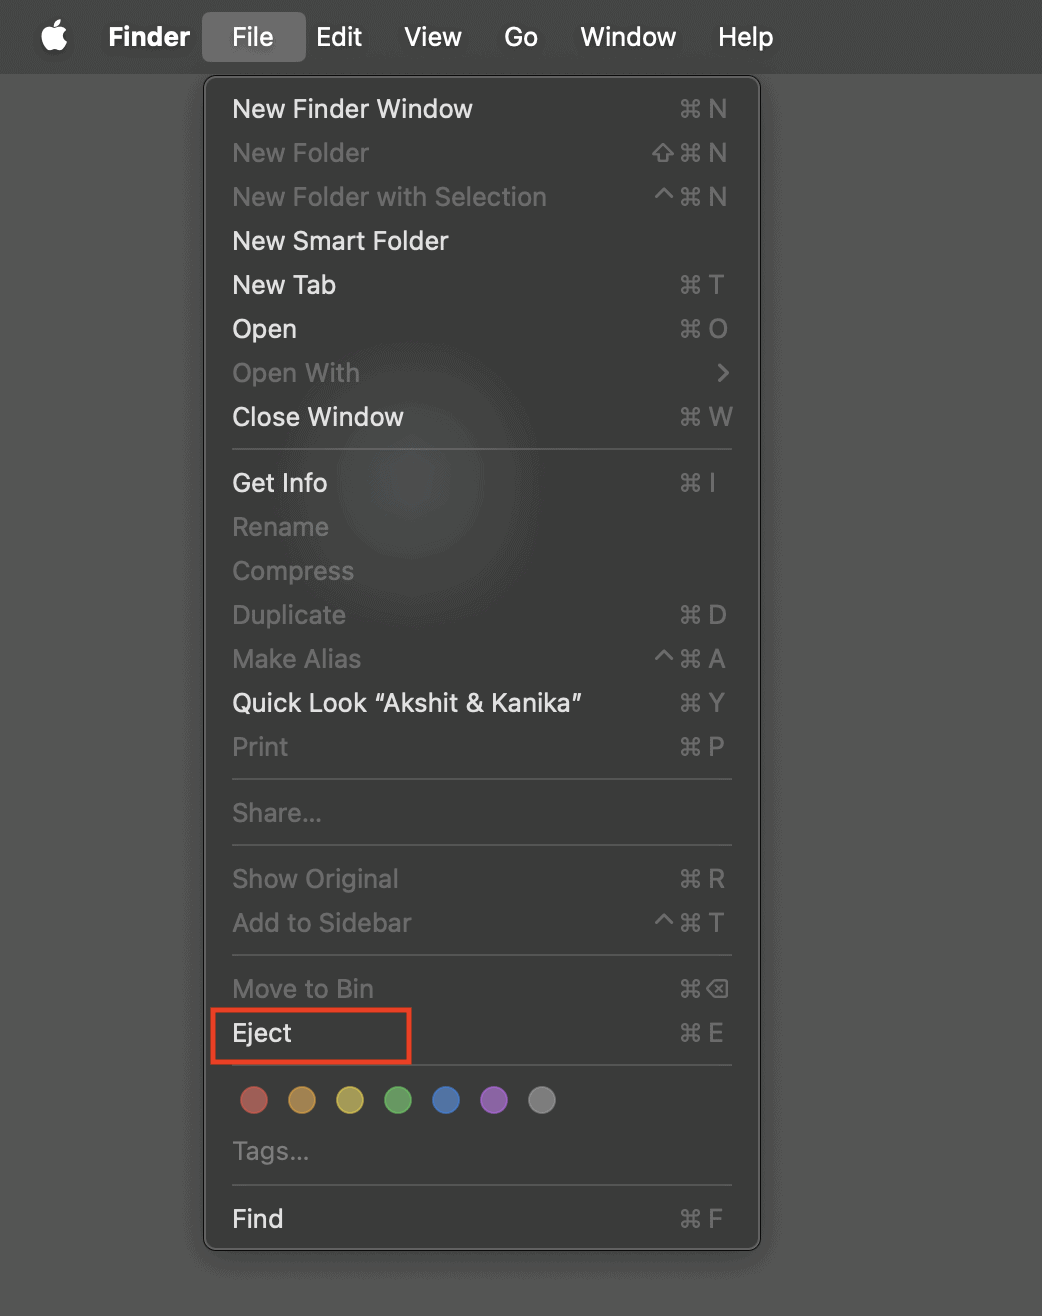1042x1316 pixels.
Task: Open the Go menu in menu bar
Action: (521, 37)
